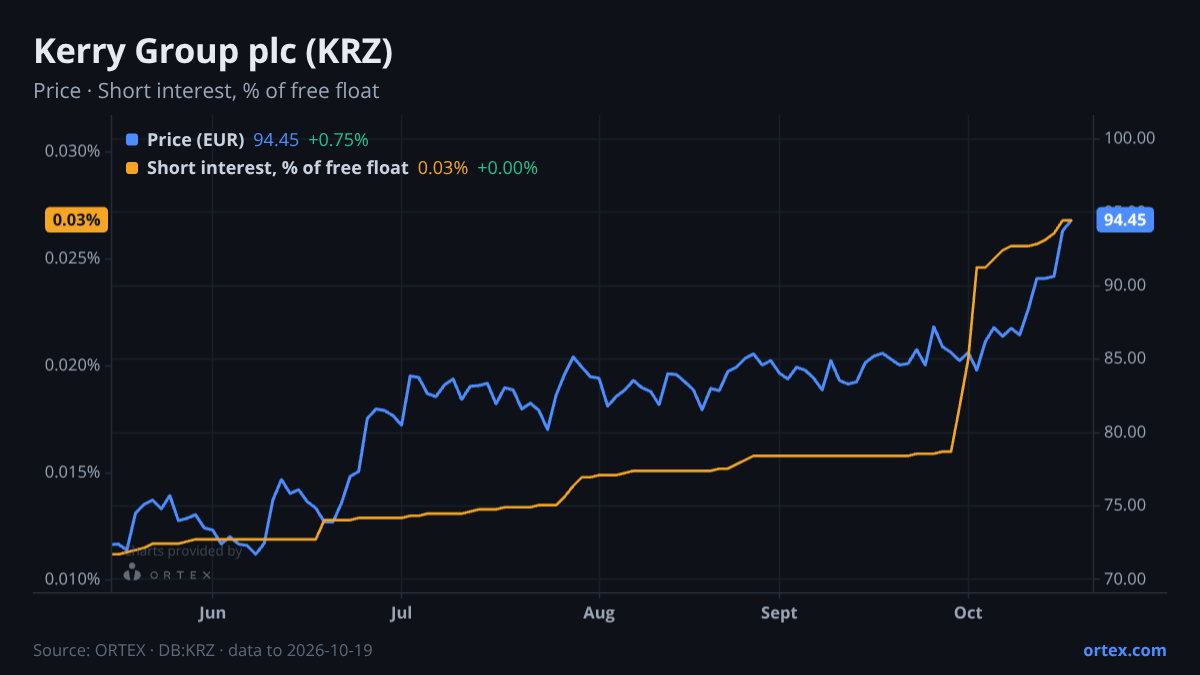
Task: Click the 75.00 right axis label
Action: 1125,505
